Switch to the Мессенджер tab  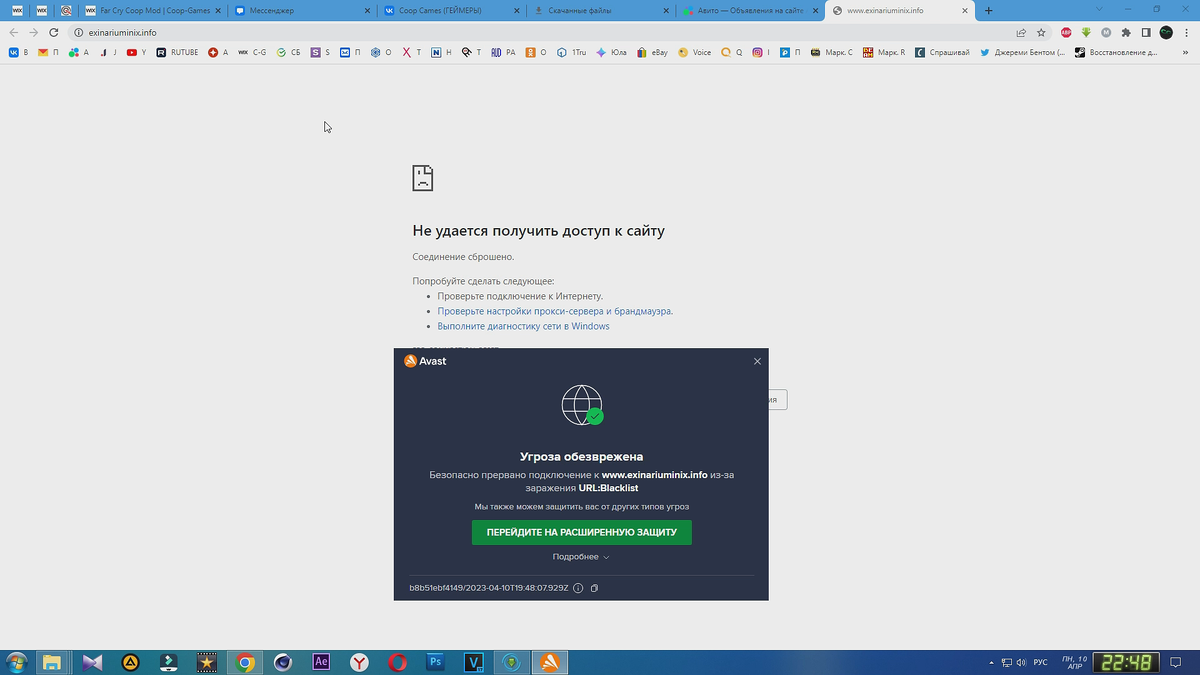pyautogui.click(x=302, y=10)
